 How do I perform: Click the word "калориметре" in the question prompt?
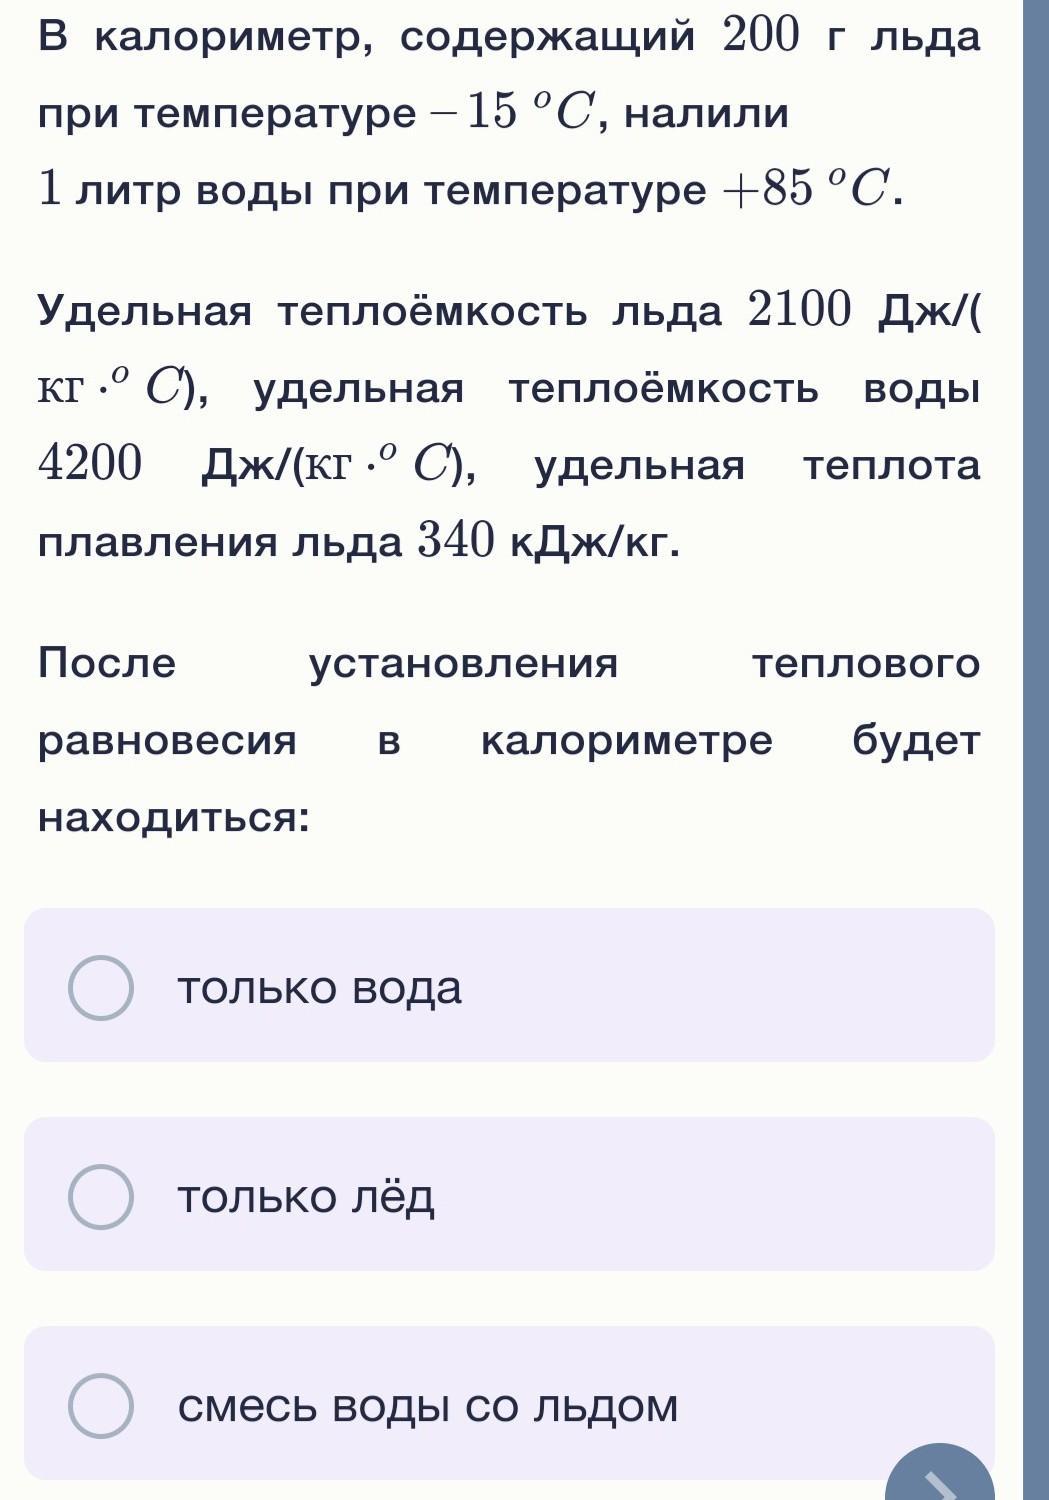[627, 741]
